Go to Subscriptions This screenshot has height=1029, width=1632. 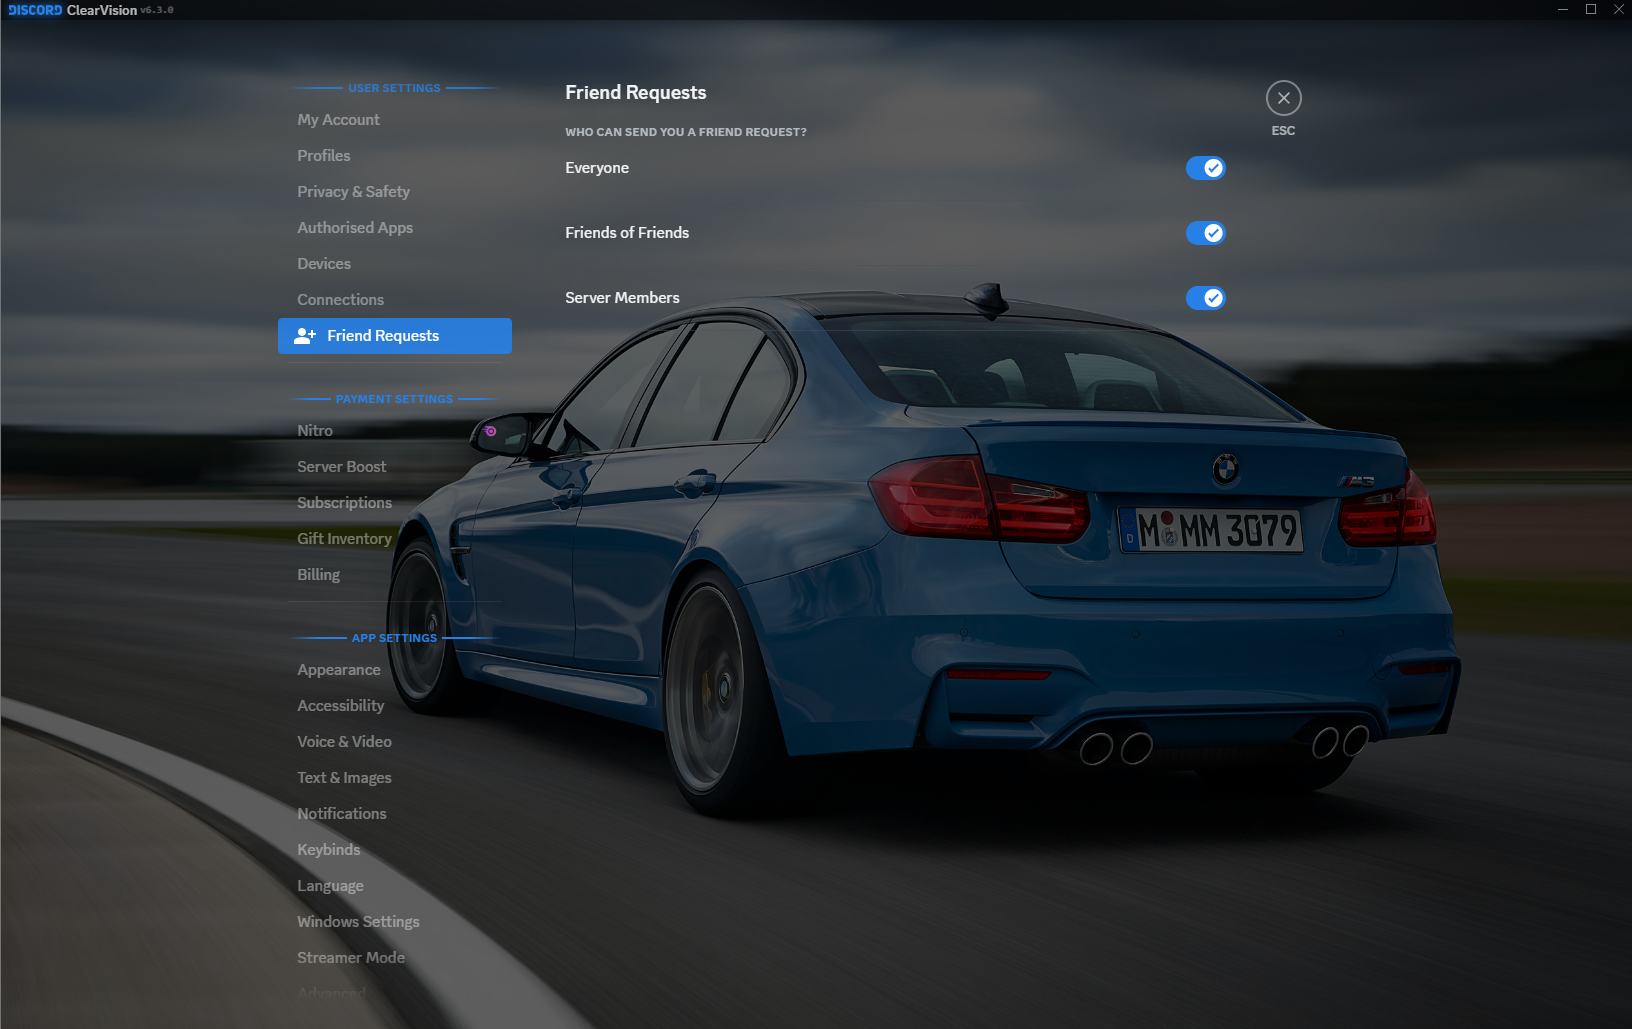pyautogui.click(x=395, y=503)
